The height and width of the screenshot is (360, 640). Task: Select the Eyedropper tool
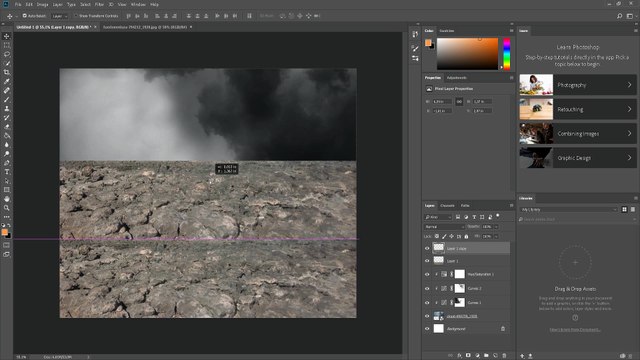7,81
